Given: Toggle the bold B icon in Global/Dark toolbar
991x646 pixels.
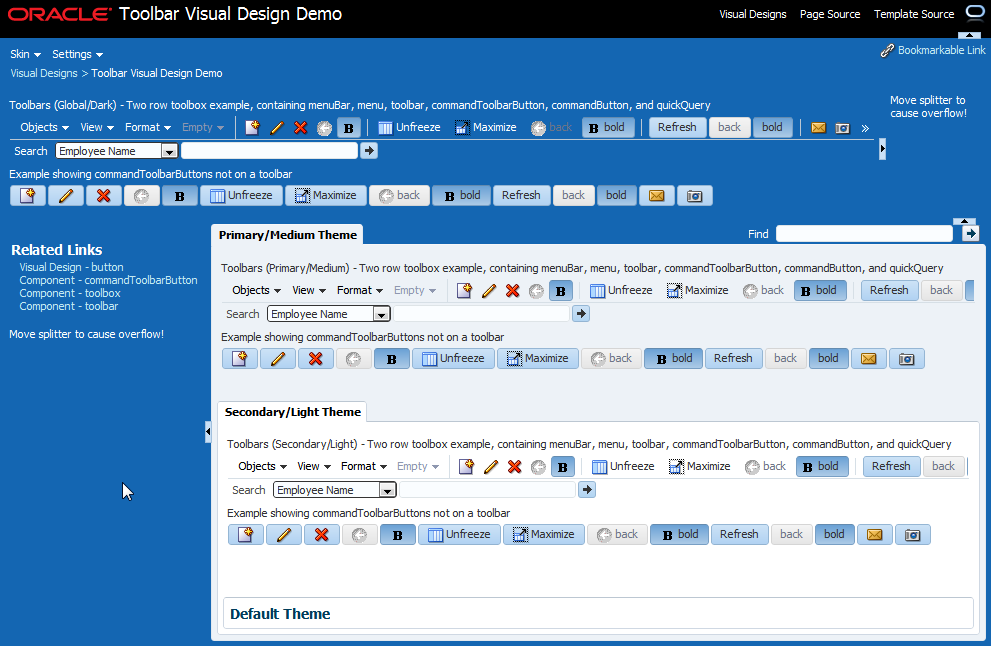Looking at the screenshot, I should (x=348, y=128).
